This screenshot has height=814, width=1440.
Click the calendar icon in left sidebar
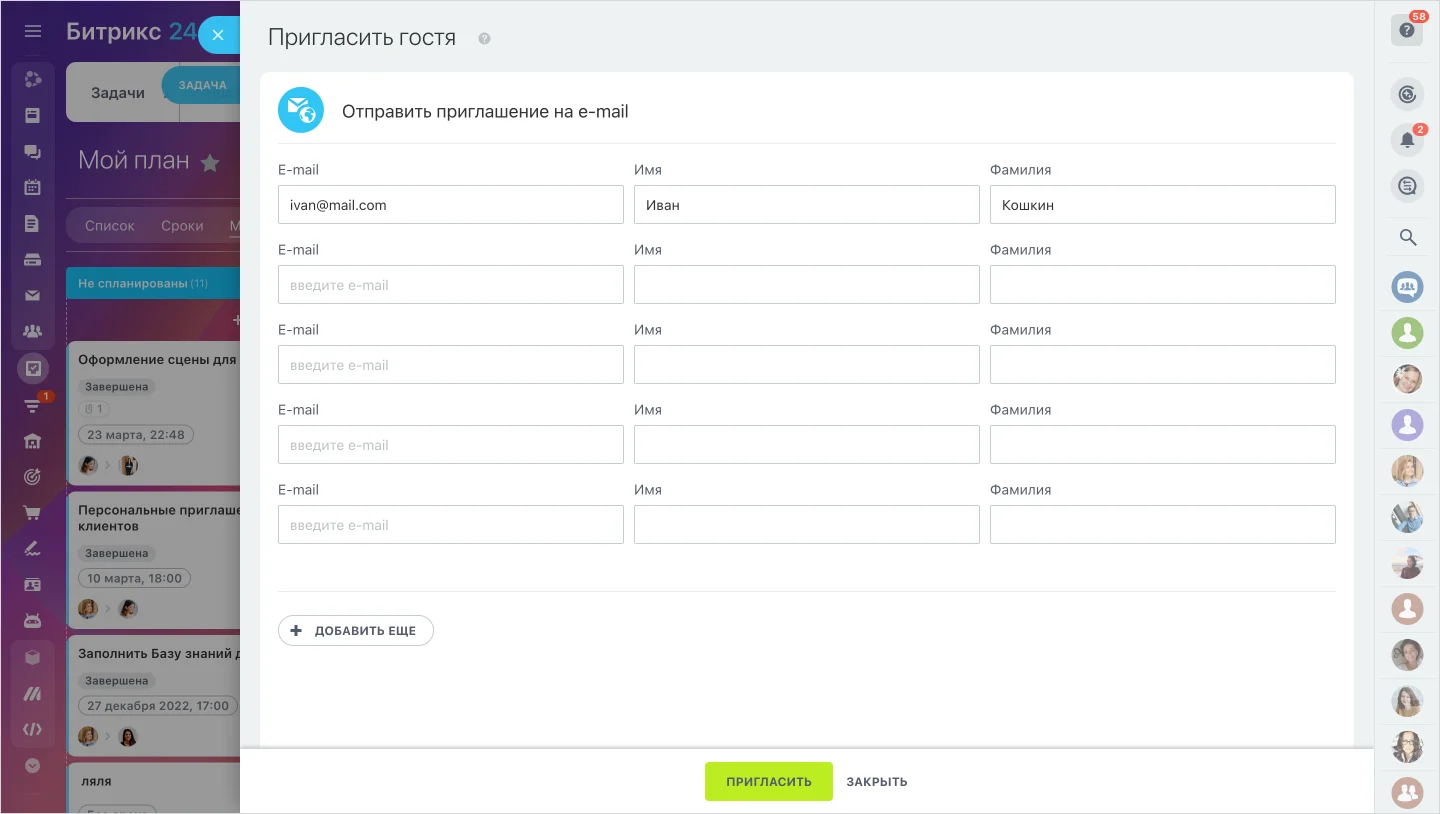[x=32, y=187]
